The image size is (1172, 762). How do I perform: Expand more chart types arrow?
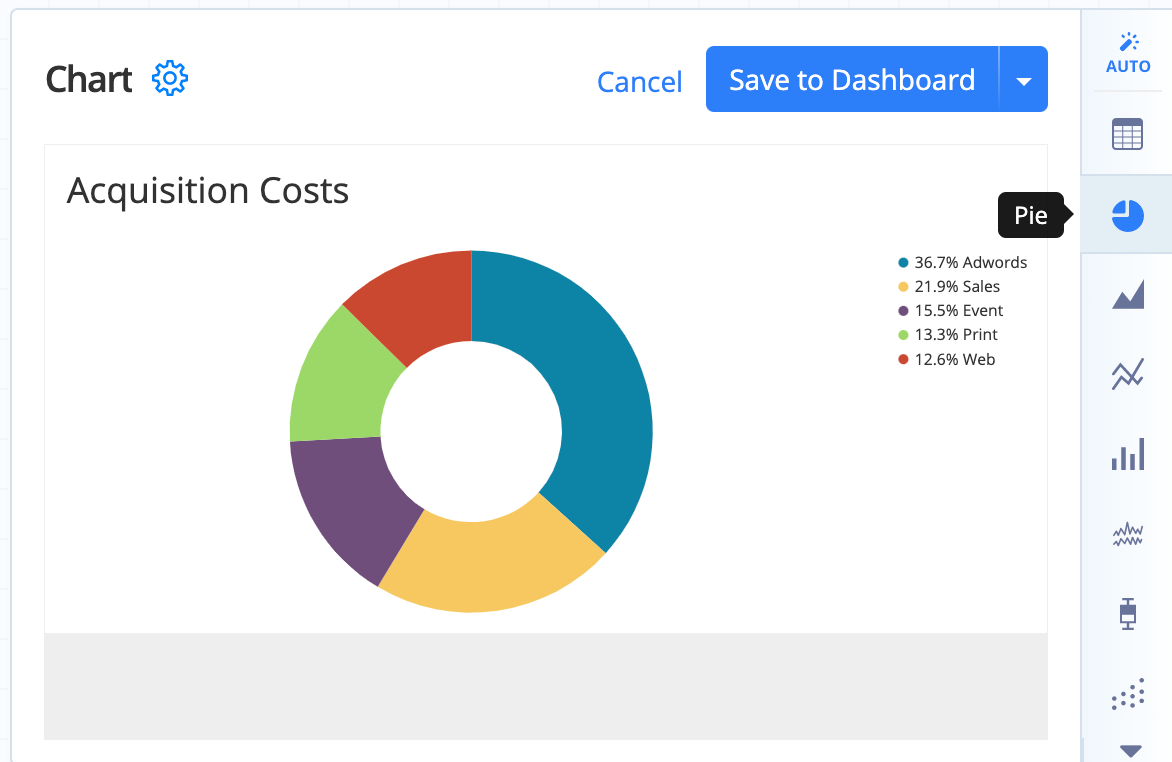[1130, 750]
